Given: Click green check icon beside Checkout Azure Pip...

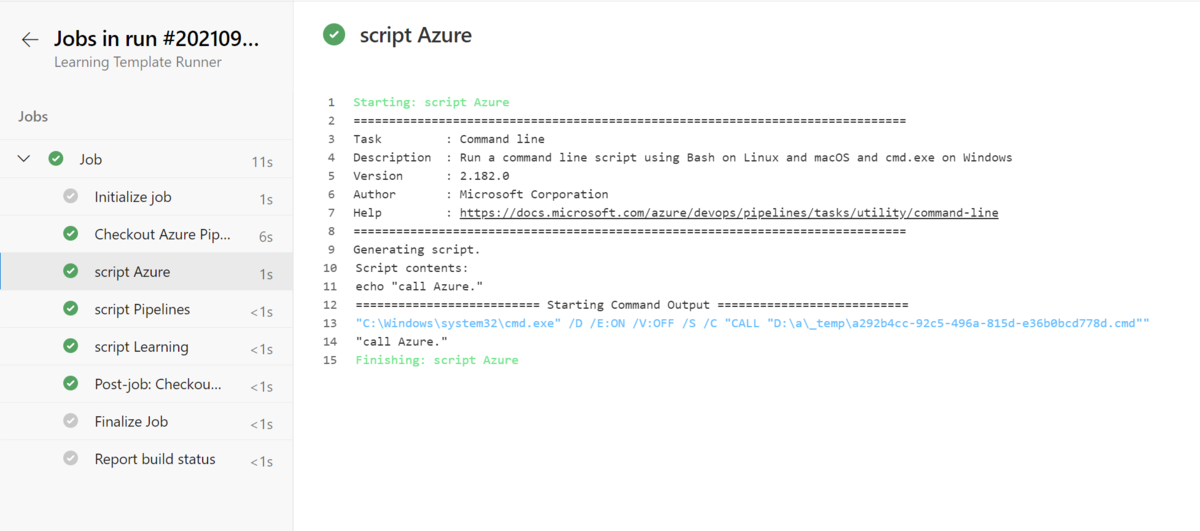Looking at the screenshot, I should click(x=70, y=234).
